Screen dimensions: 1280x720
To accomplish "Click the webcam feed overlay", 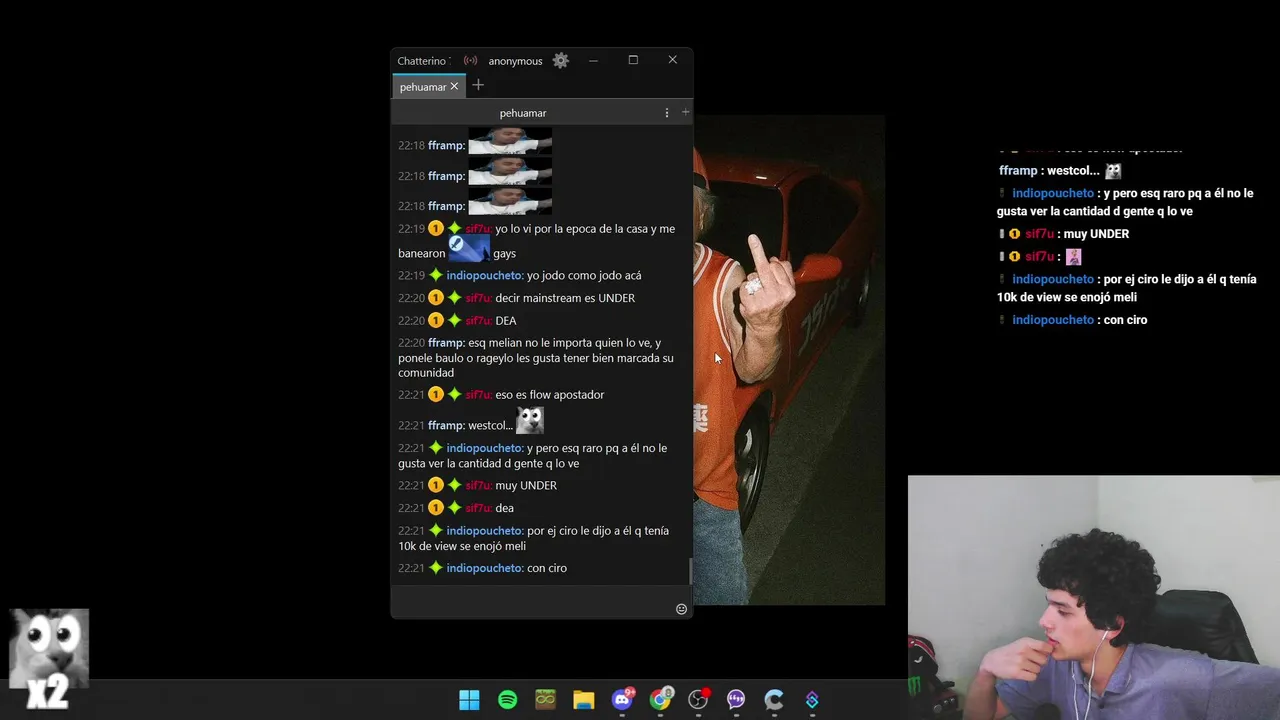I will 1094,598.
